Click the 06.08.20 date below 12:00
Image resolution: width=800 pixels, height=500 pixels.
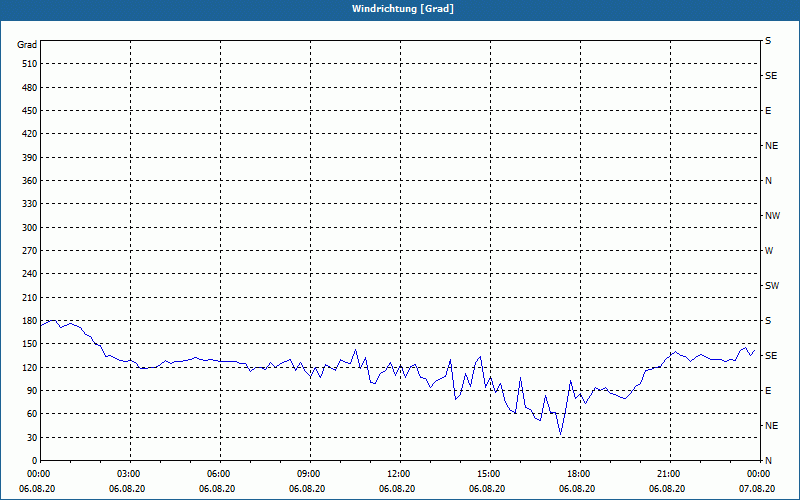click(x=397, y=489)
